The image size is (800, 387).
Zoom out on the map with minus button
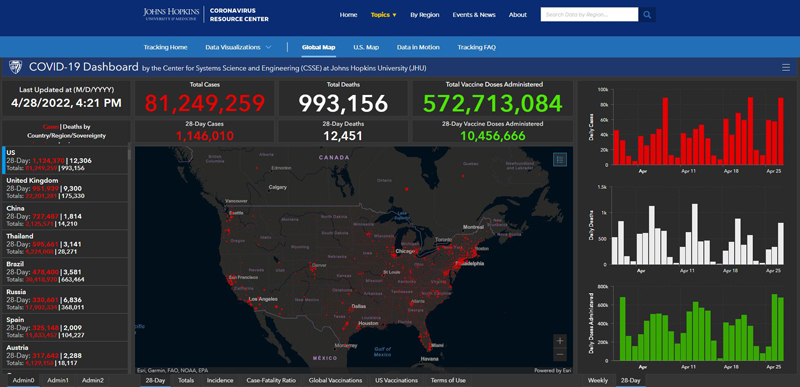[x=560, y=354]
